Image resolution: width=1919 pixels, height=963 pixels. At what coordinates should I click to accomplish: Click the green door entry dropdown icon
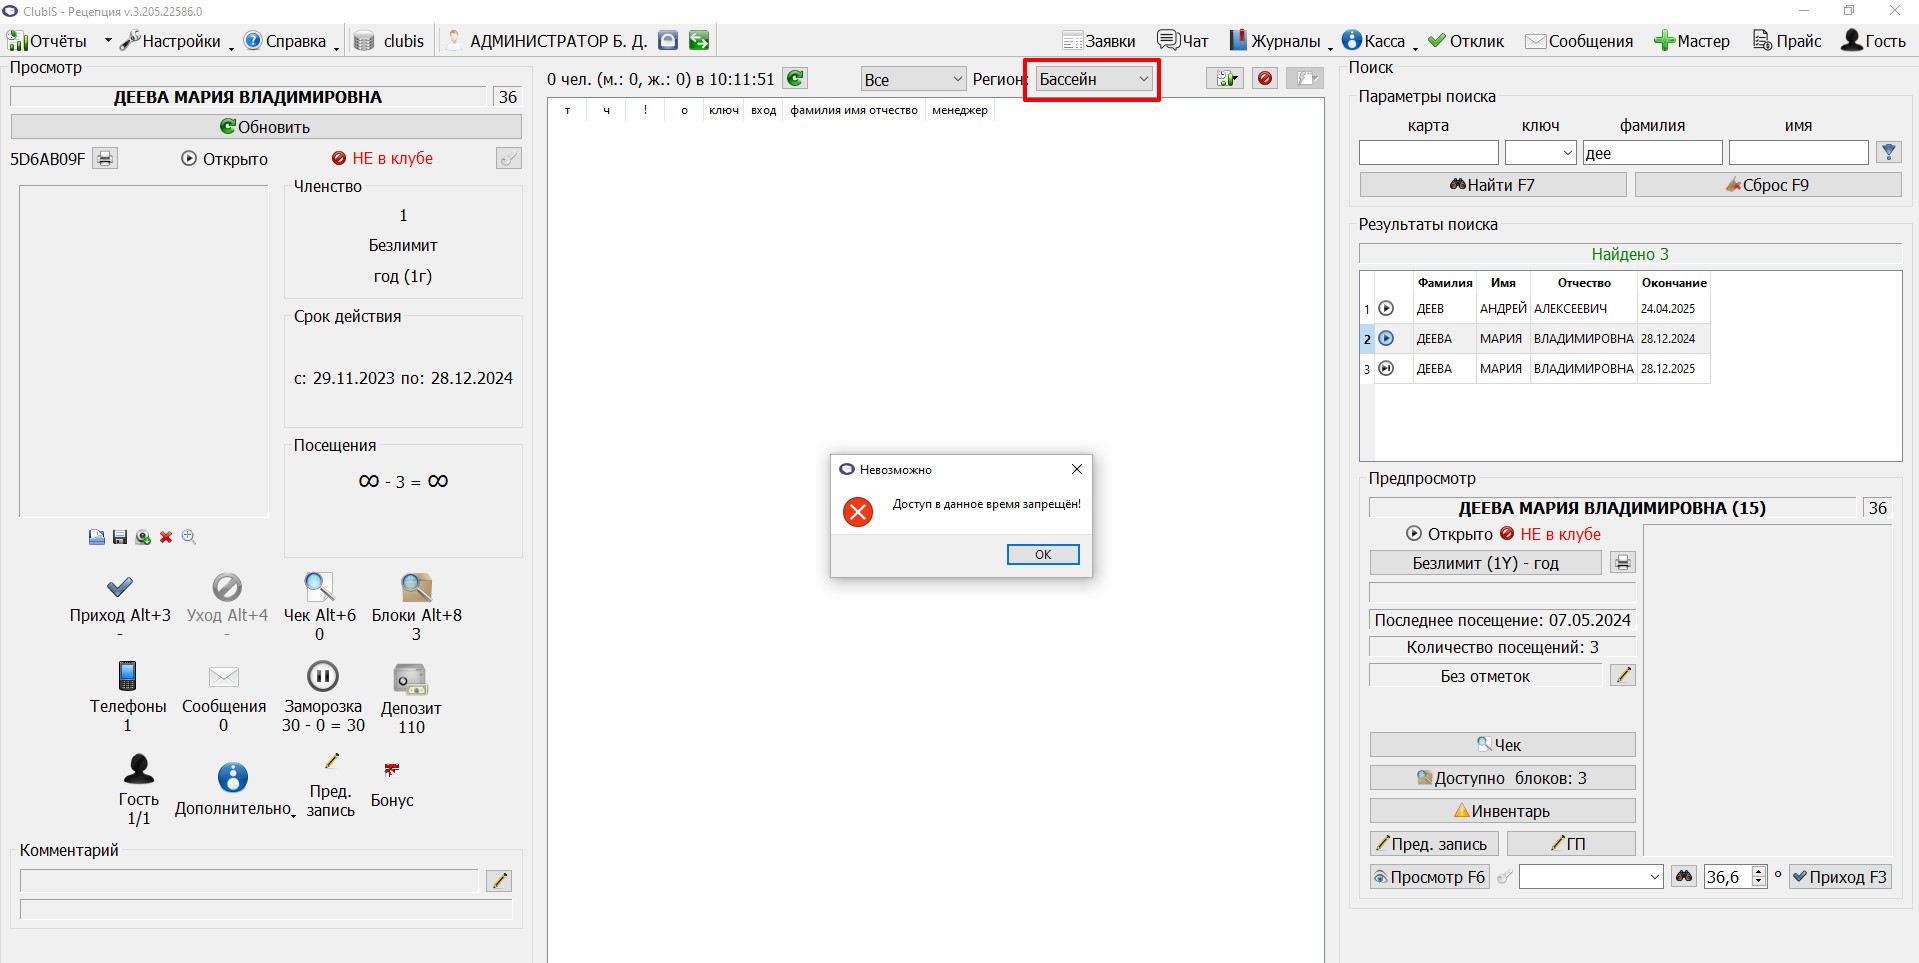coord(1225,78)
